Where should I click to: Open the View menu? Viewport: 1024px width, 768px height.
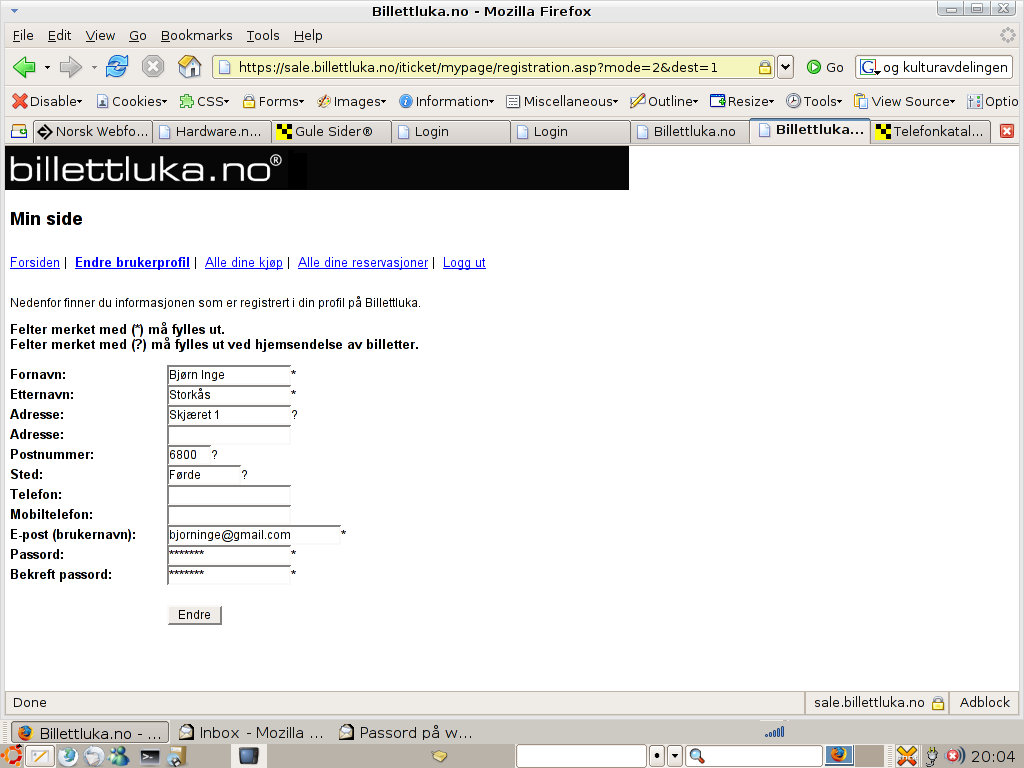(x=100, y=35)
